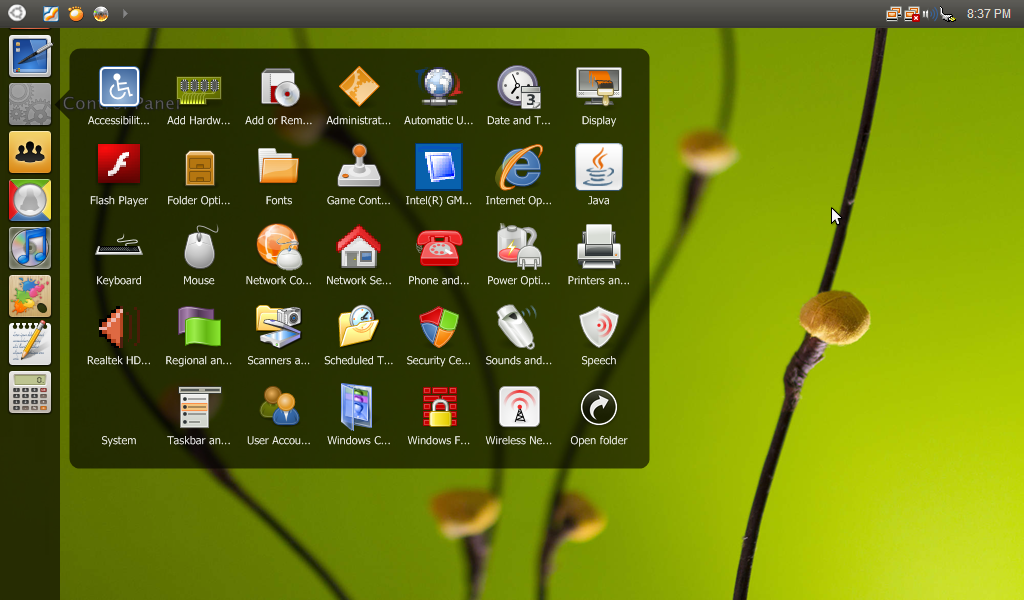Open Display properties icon
The image size is (1024, 600).
click(599, 87)
